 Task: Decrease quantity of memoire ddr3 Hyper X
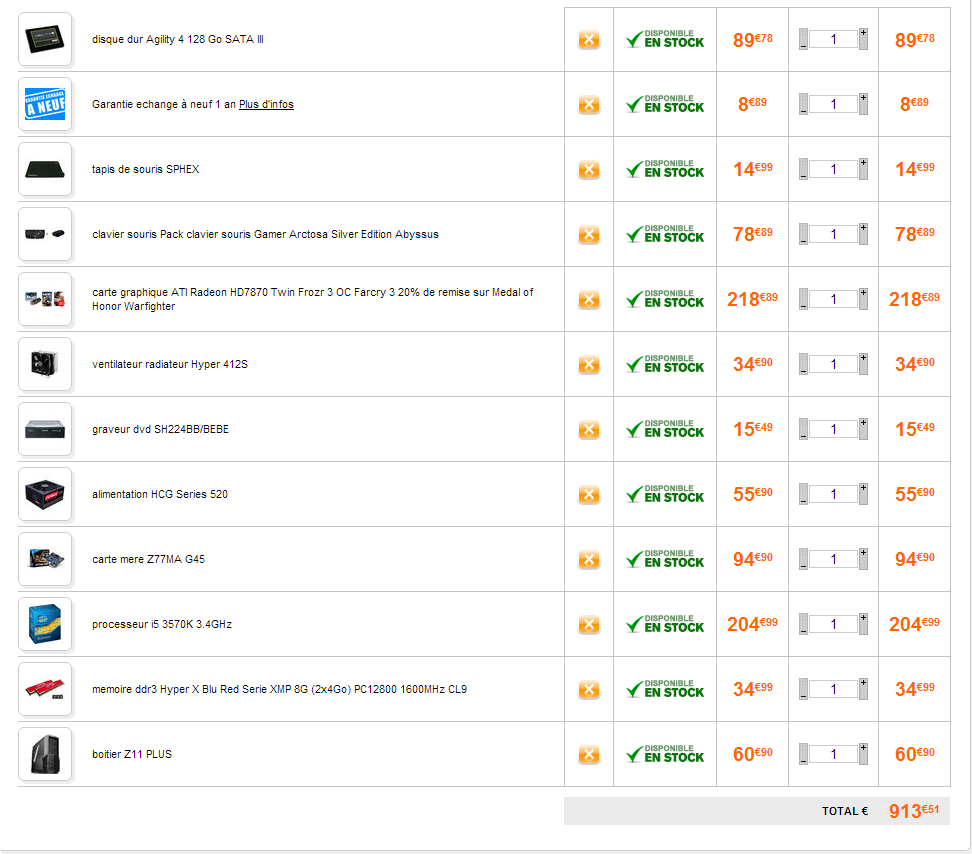pyautogui.click(x=803, y=690)
